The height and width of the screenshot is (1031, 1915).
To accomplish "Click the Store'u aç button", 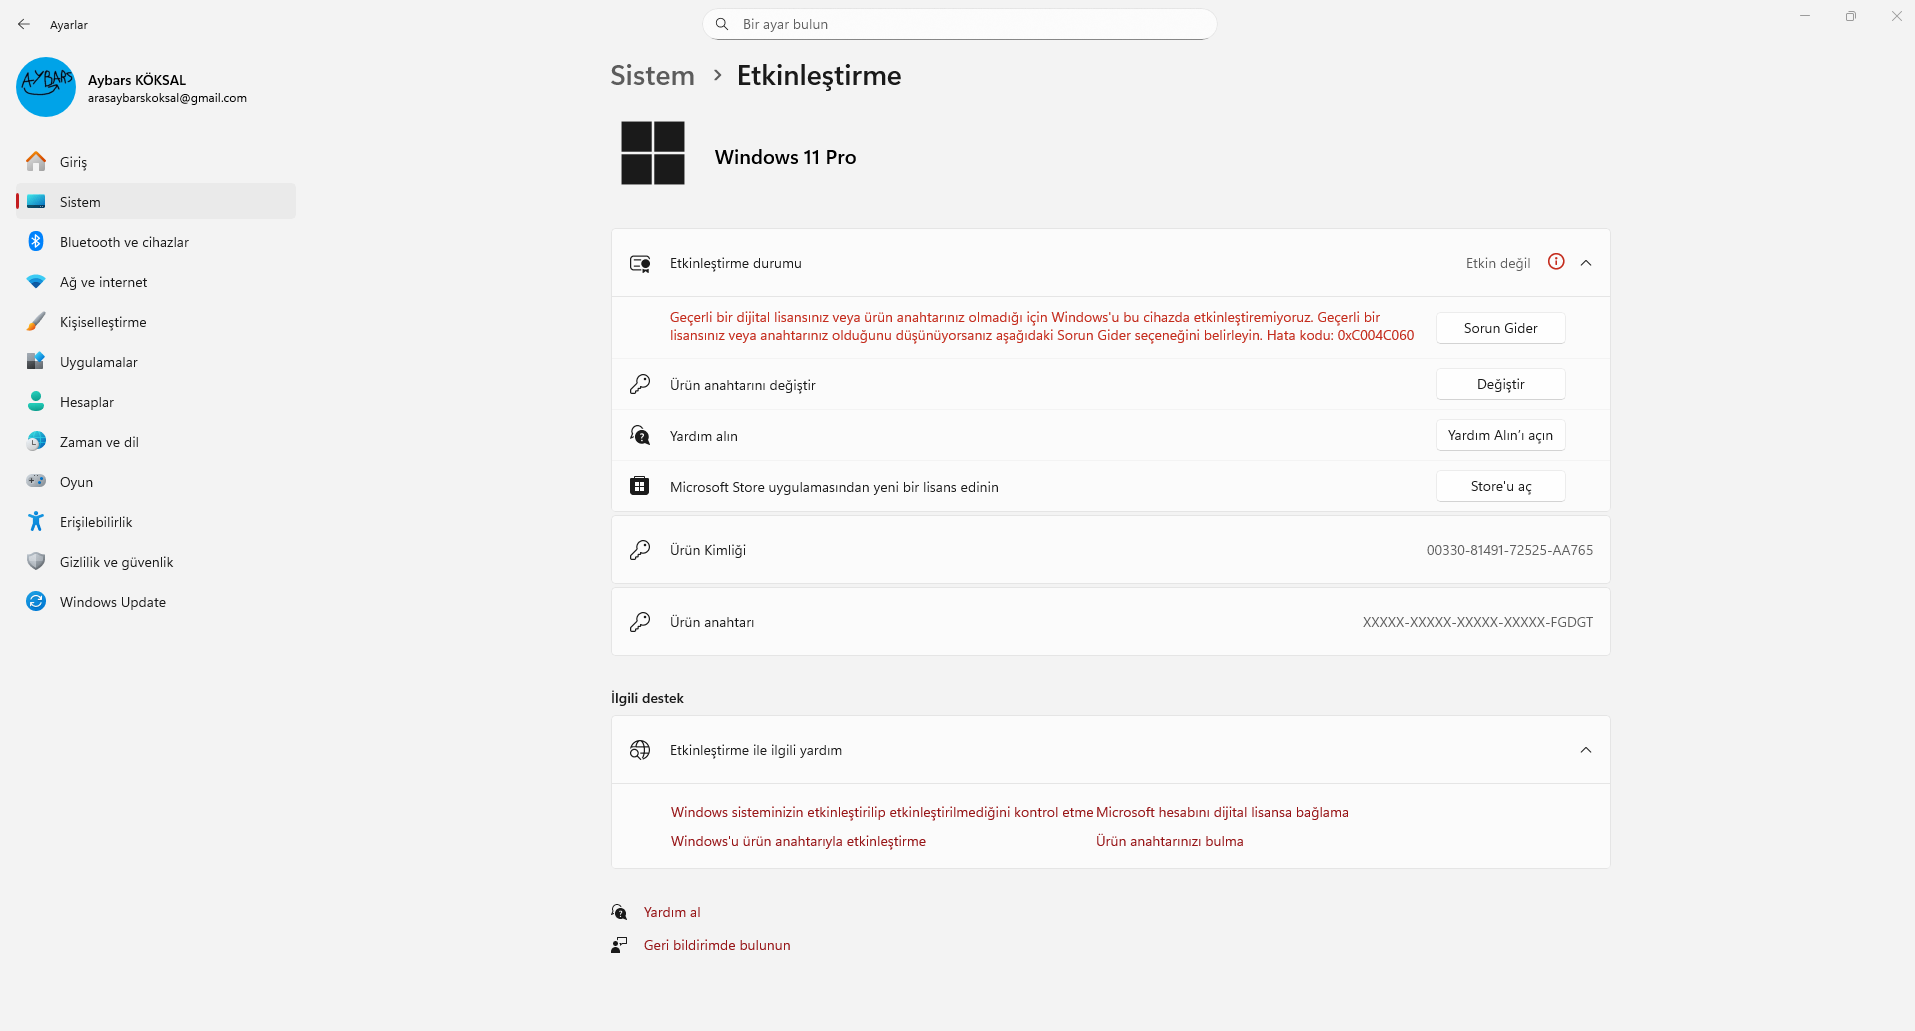I will click(1501, 486).
